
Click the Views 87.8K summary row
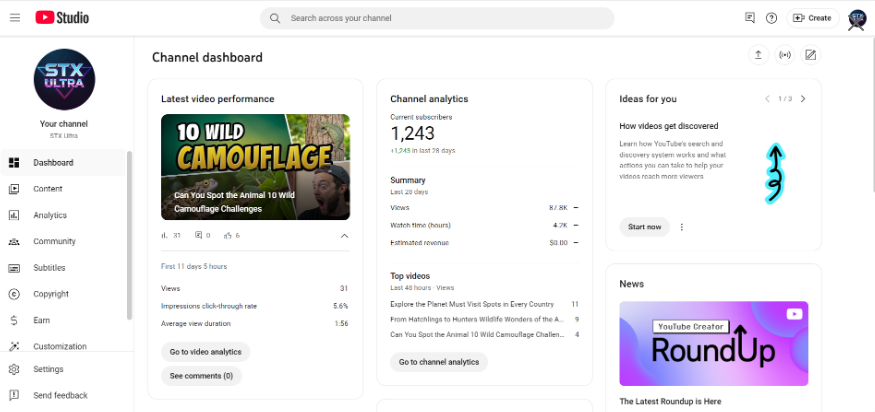(x=484, y=208)
